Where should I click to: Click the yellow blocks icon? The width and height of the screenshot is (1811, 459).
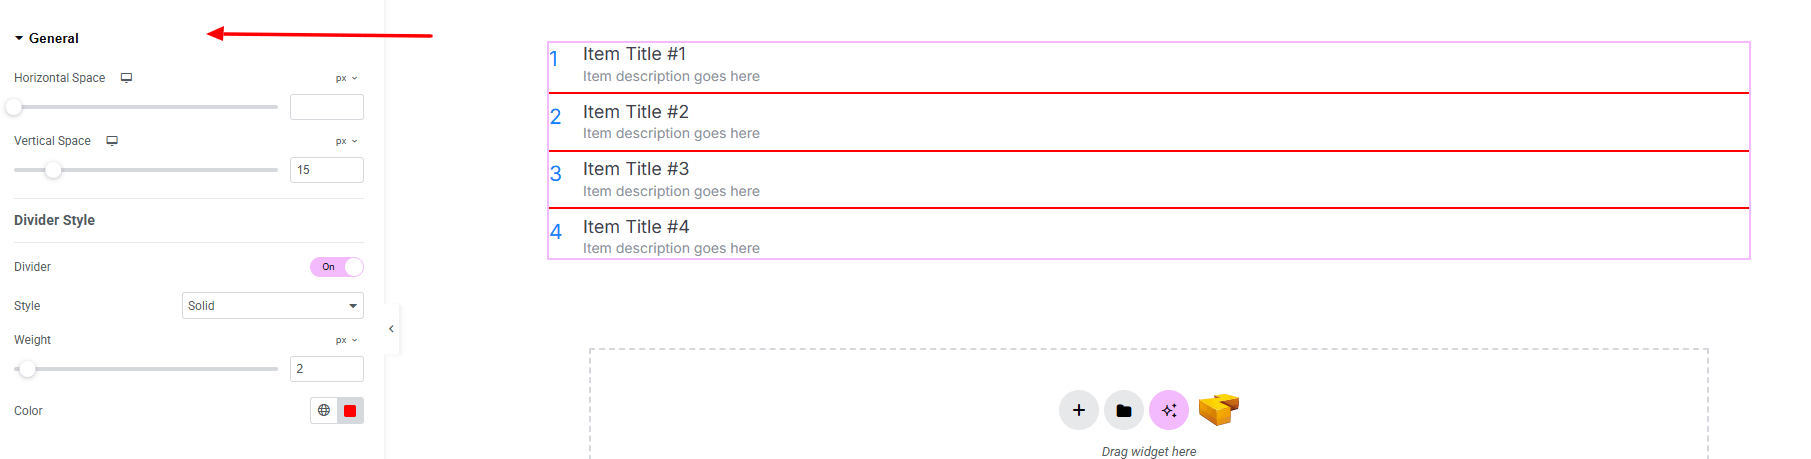[1218, 409]
